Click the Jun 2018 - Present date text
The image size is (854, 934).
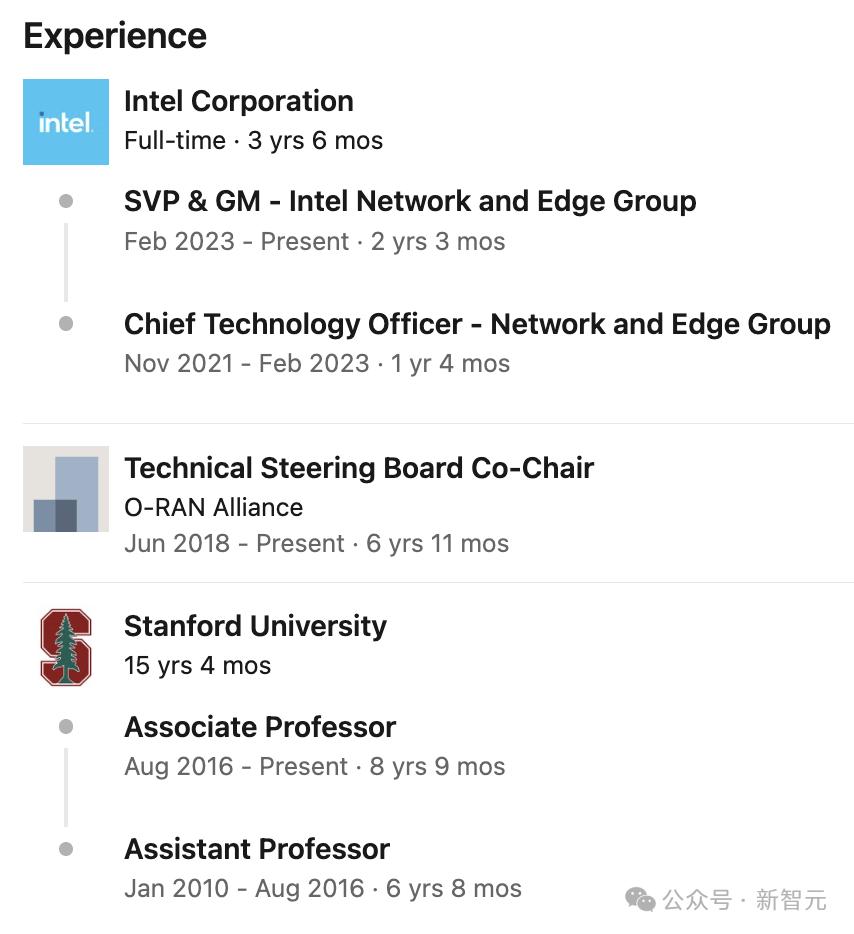coord(234,544)
